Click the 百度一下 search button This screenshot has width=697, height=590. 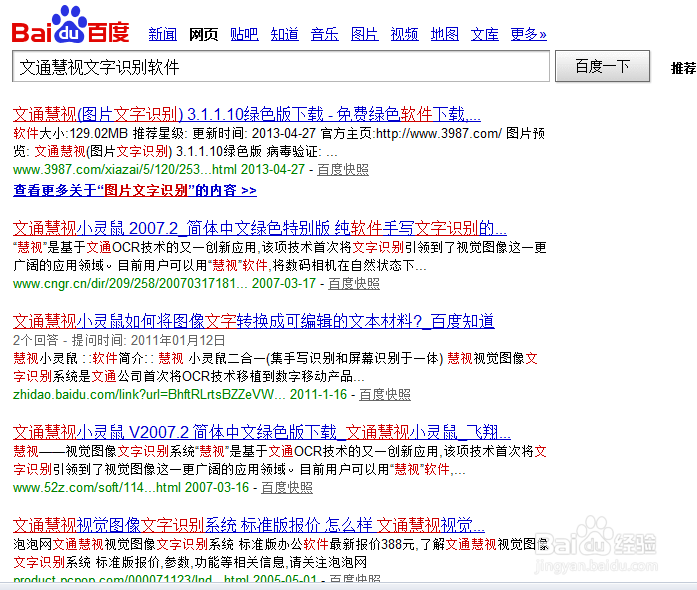[602, 66]
